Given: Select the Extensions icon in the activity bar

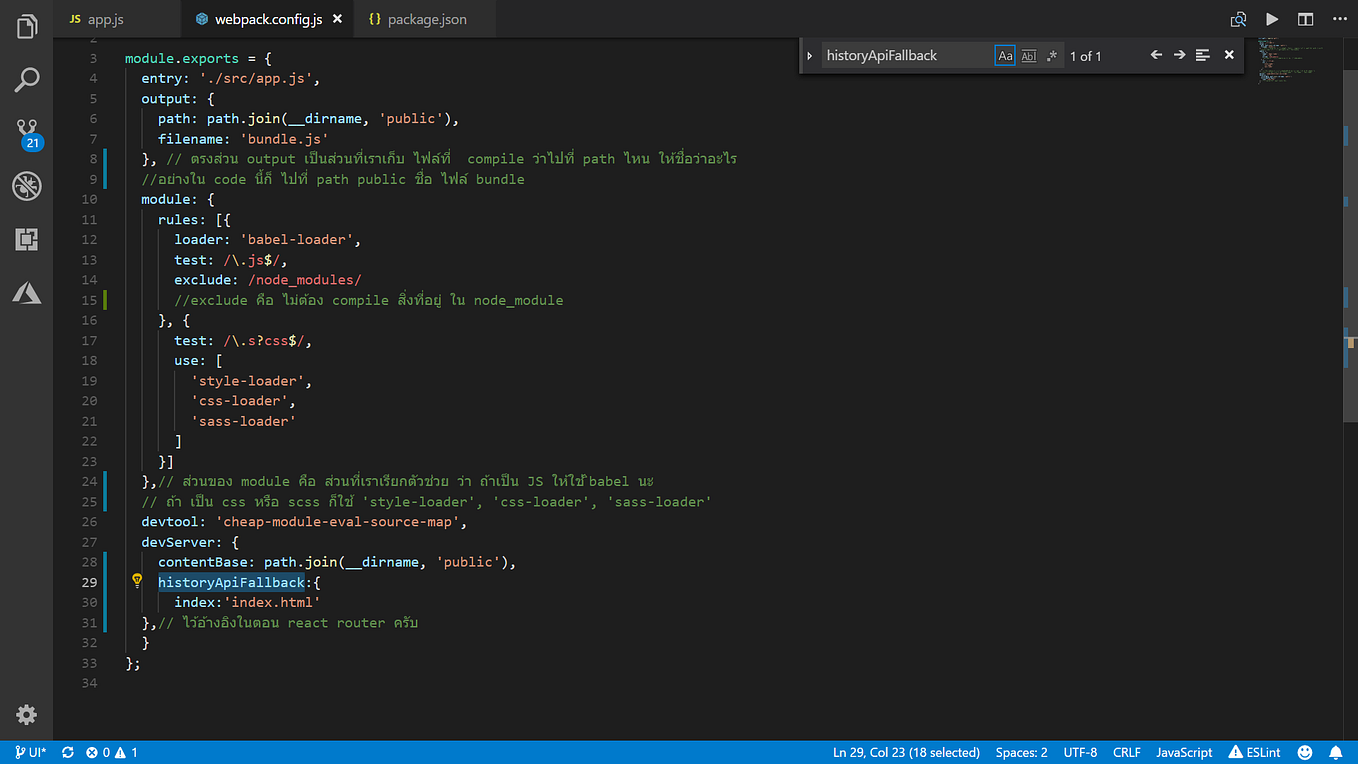Looking at the screenshot, I should click(26, 239).
